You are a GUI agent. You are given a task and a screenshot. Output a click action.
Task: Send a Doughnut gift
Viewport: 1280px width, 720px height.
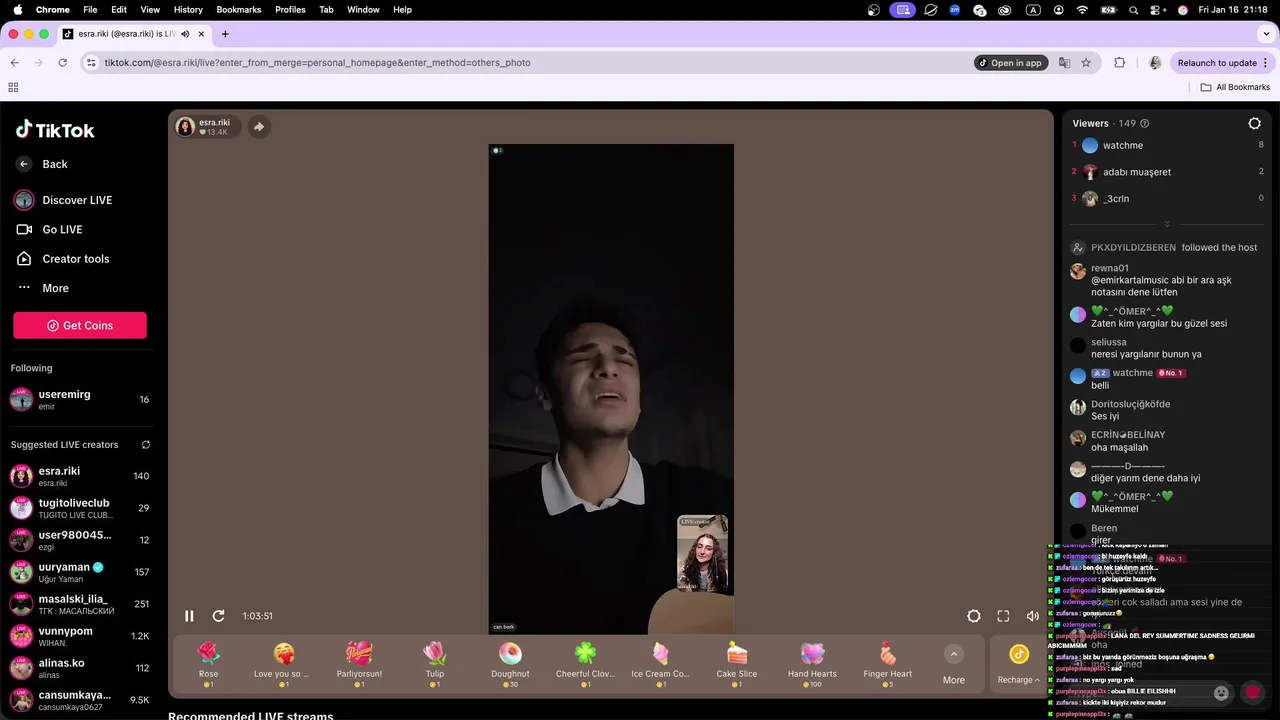pyautogui.click(x=510, y=665)
